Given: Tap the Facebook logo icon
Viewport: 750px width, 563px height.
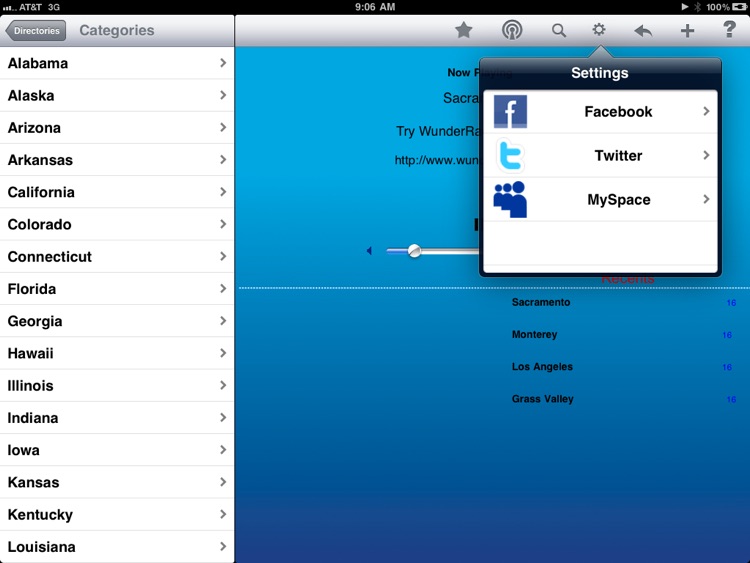Looking at the screenshot, I should [510, 111].
